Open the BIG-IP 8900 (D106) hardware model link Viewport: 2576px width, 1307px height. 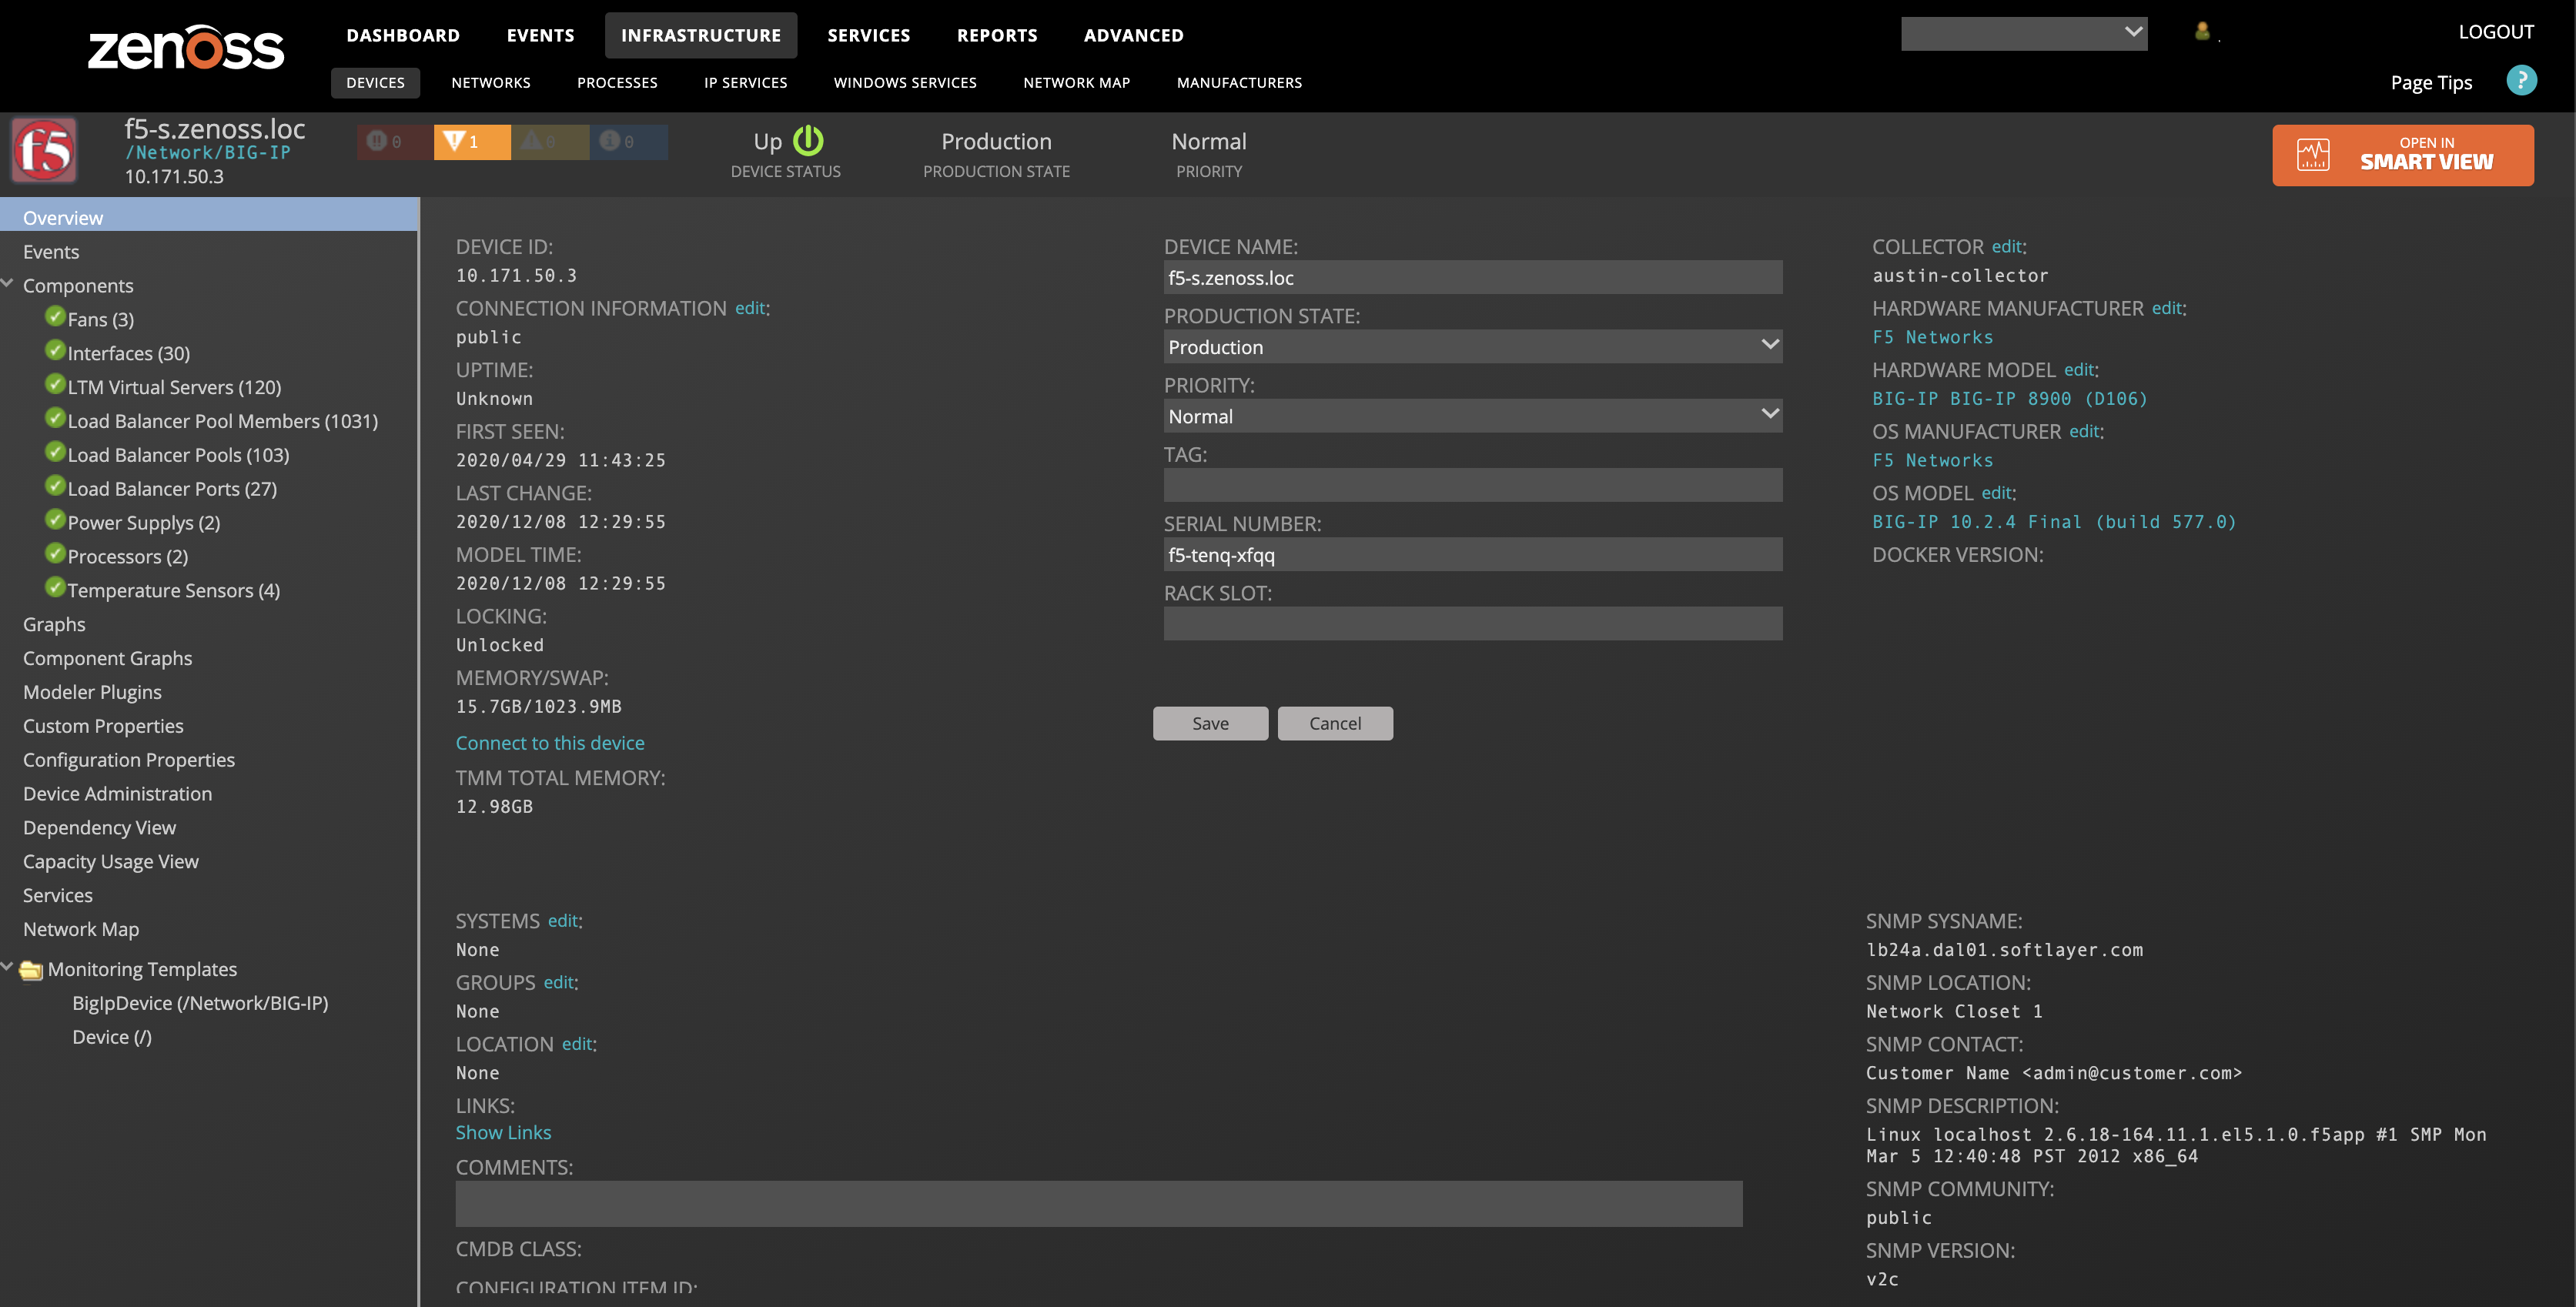point(2010,398)
